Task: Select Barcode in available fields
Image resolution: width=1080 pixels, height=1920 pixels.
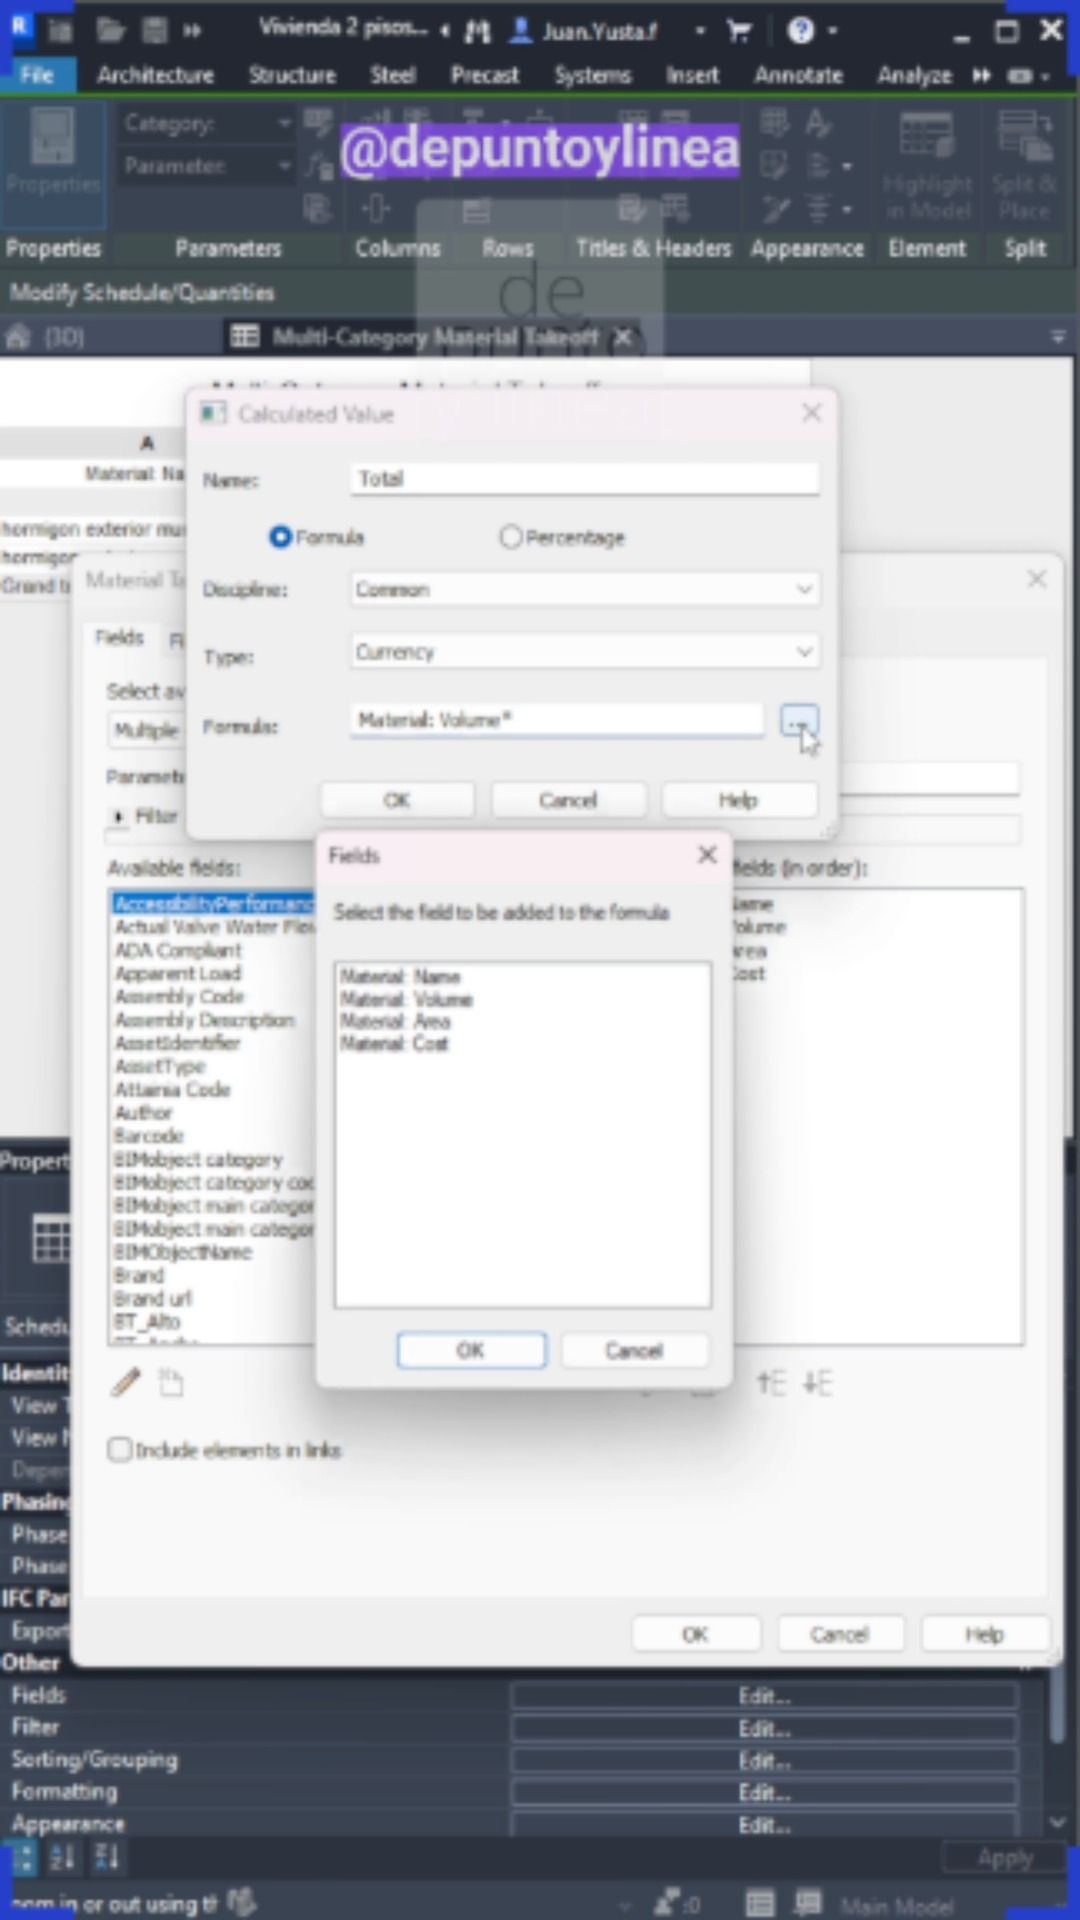Action: coord(149,1136)
